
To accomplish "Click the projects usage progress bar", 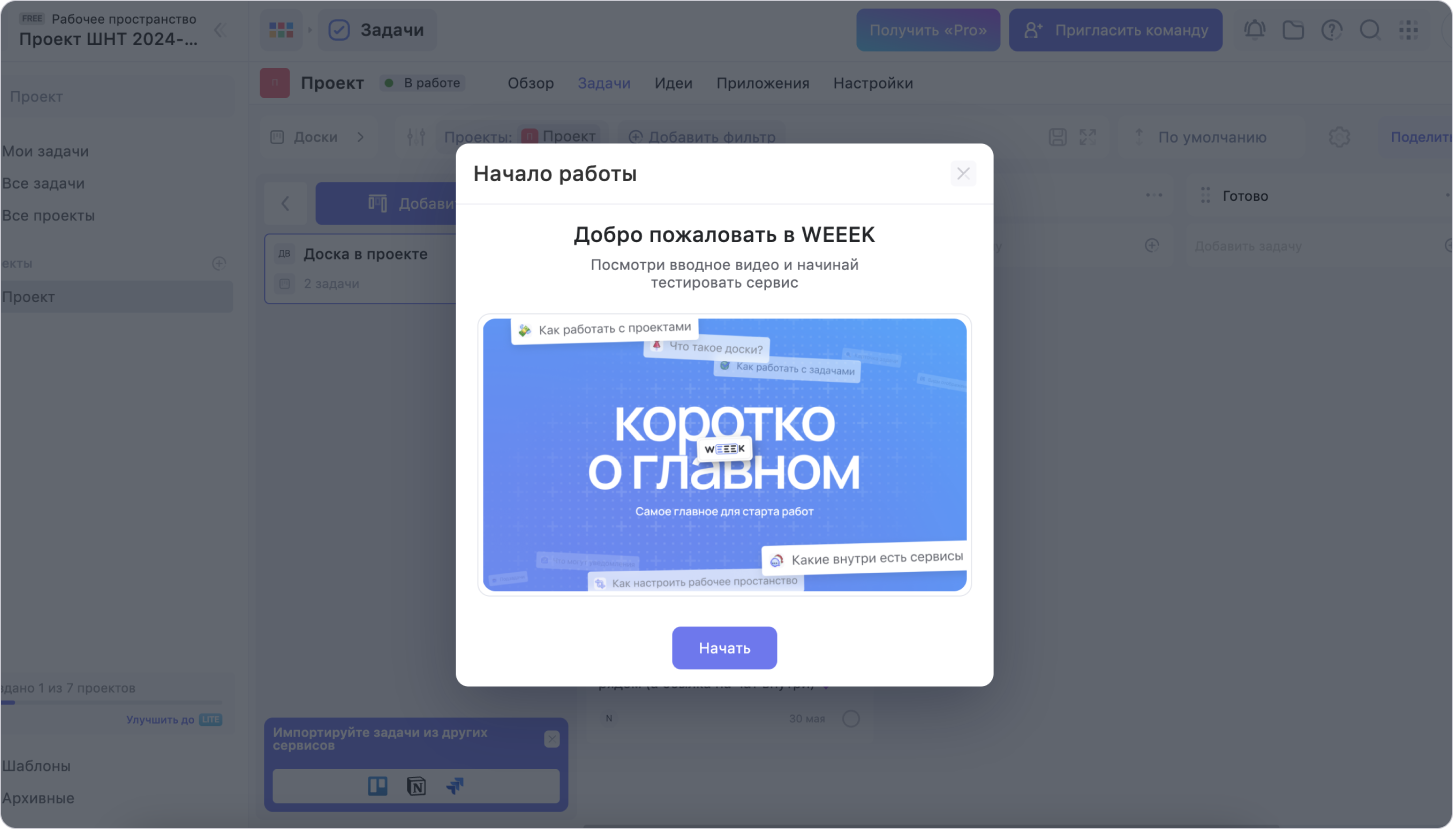I will pyautogui.click(x=111, y=703).
